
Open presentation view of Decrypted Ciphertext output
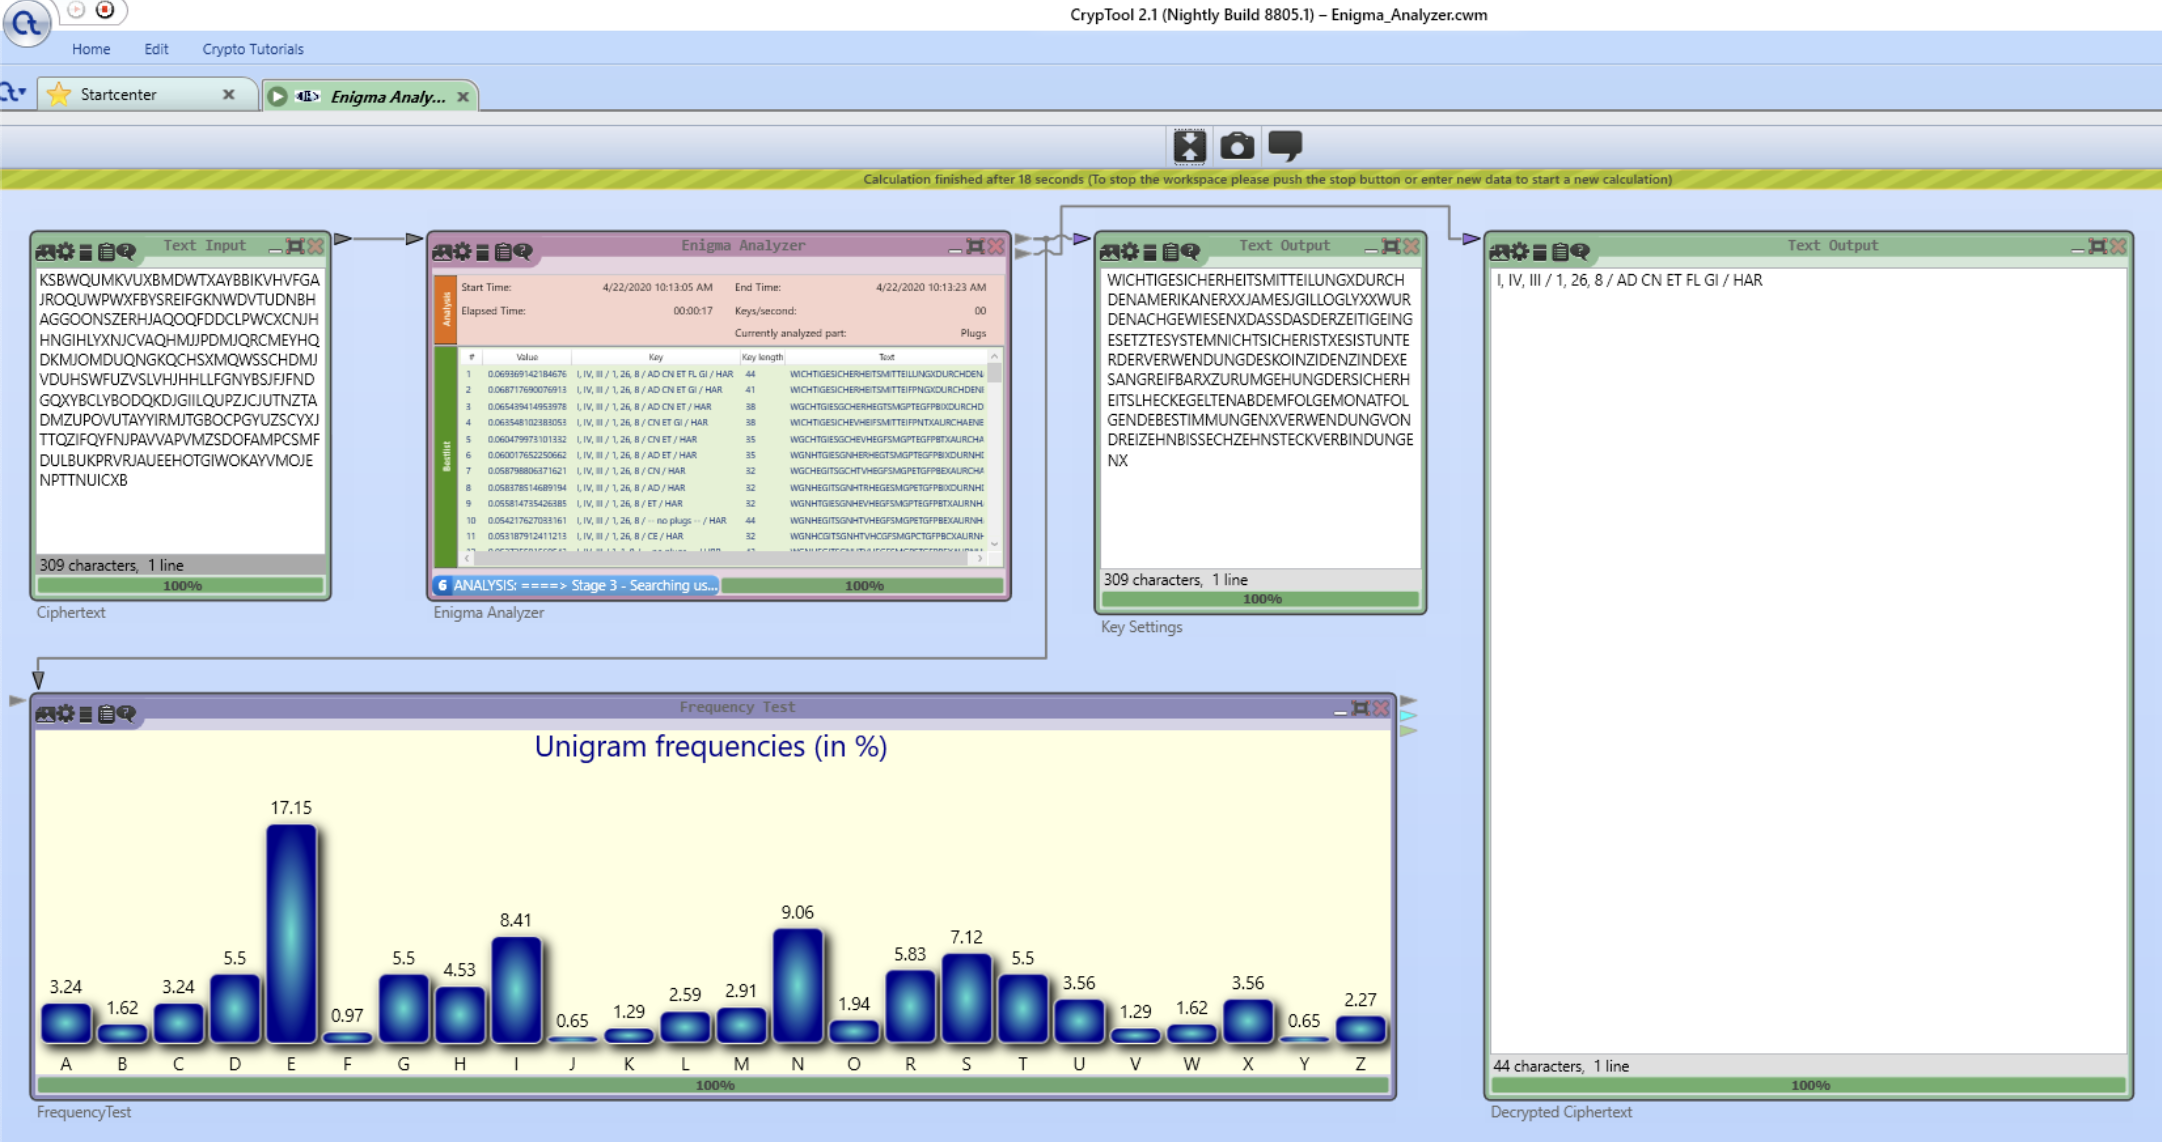coord(1499,251)
